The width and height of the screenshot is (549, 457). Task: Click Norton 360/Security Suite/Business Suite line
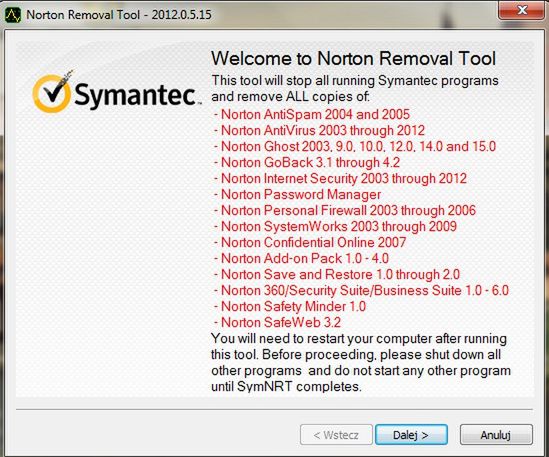click(361, 290)
